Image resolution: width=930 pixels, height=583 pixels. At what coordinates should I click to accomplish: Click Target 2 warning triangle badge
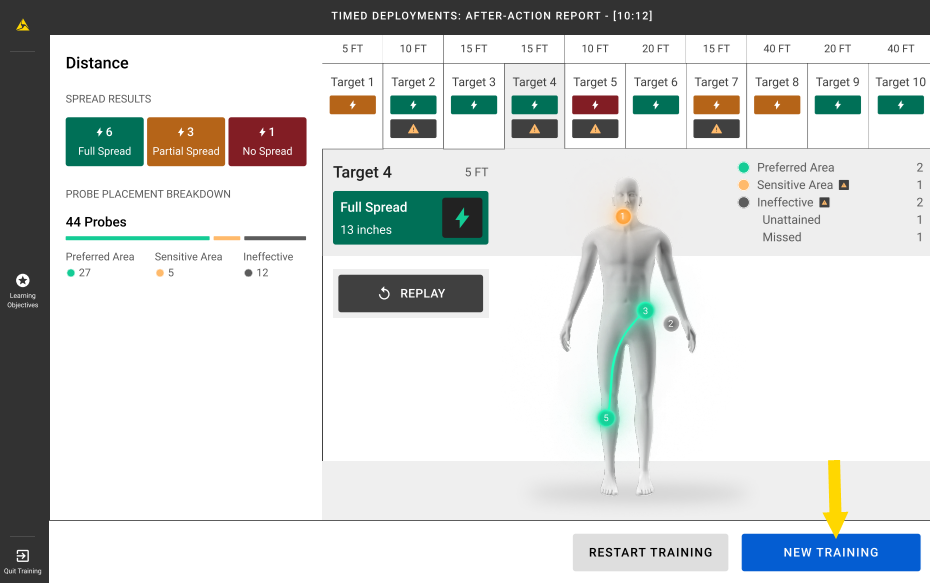[413, 128]
